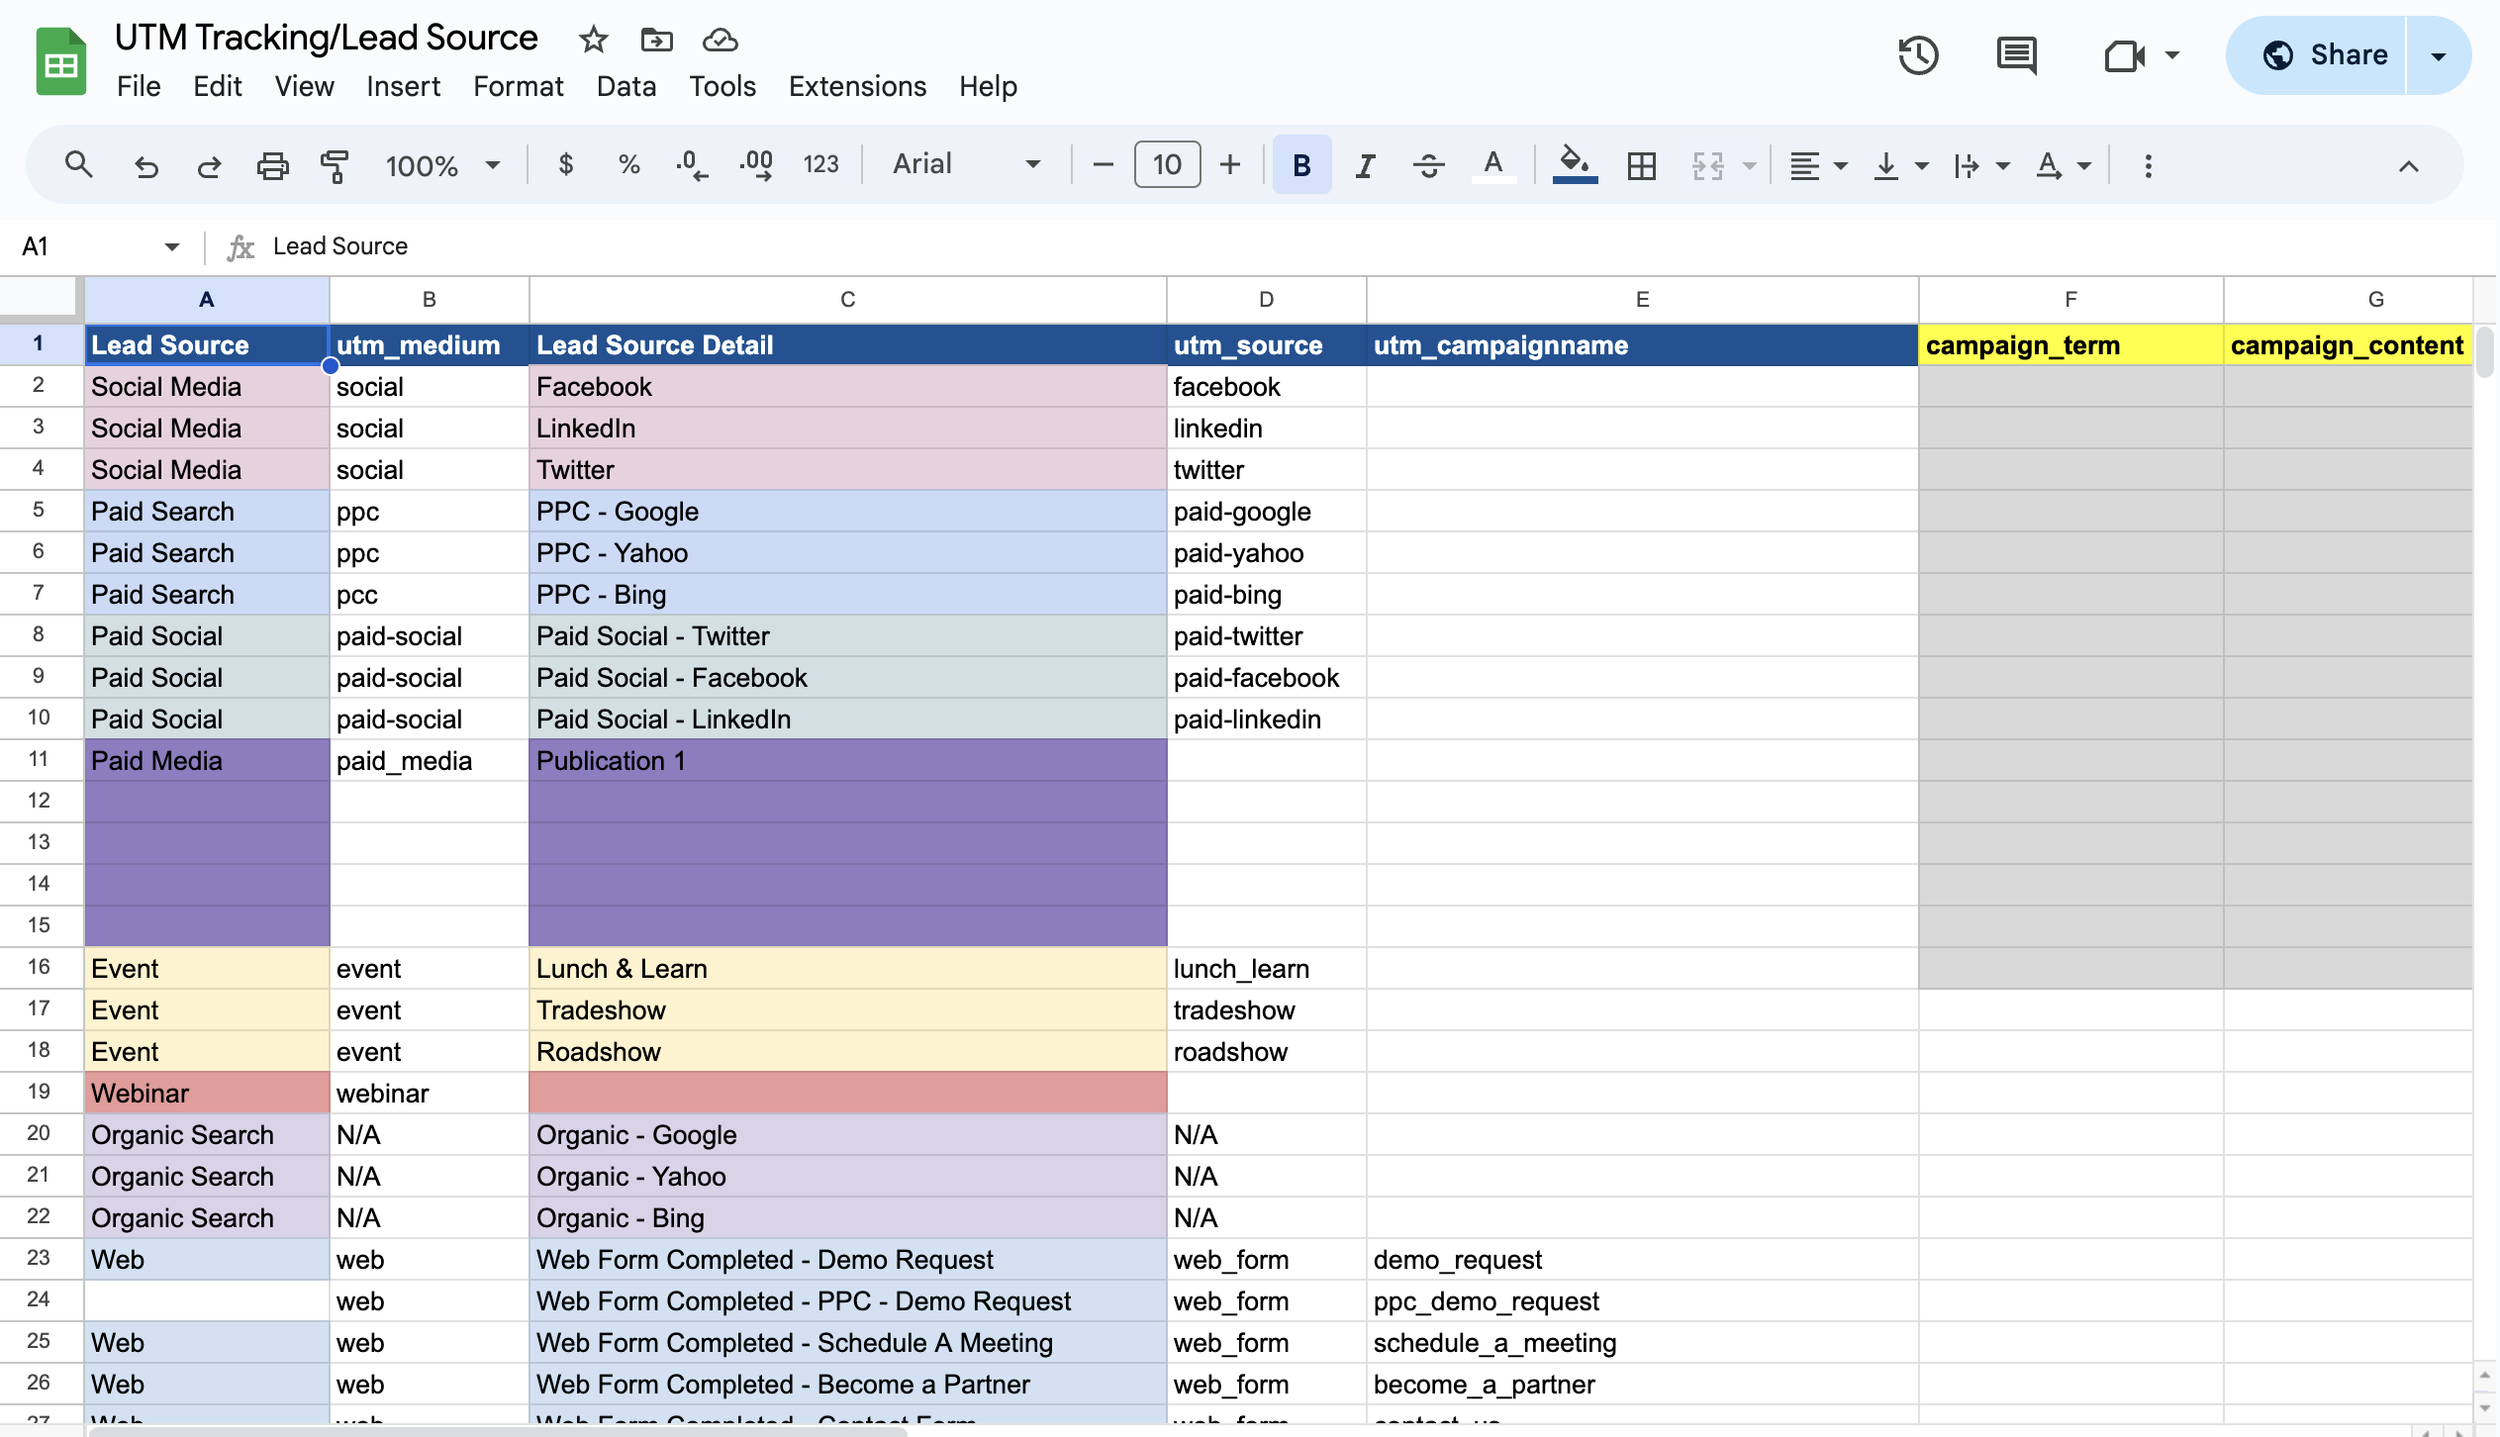Open the Extensions menu
This screenshot has height=1437, width=2500.
pos(857,87)
